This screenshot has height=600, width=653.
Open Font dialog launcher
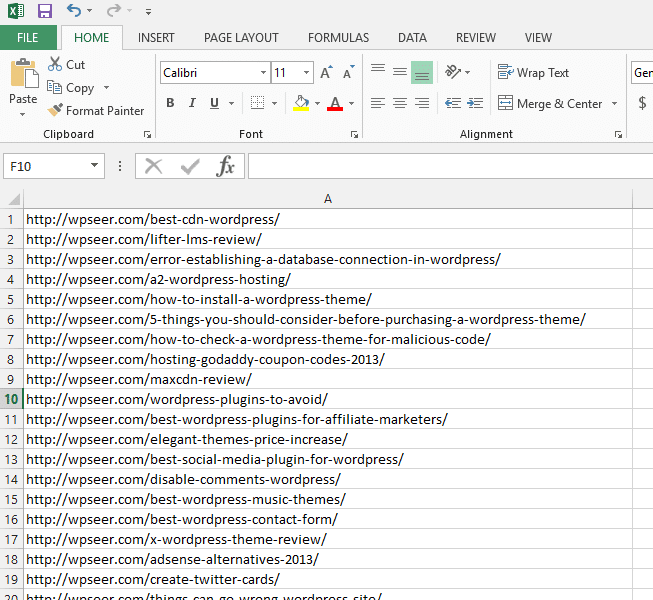[x=354, y=134]
